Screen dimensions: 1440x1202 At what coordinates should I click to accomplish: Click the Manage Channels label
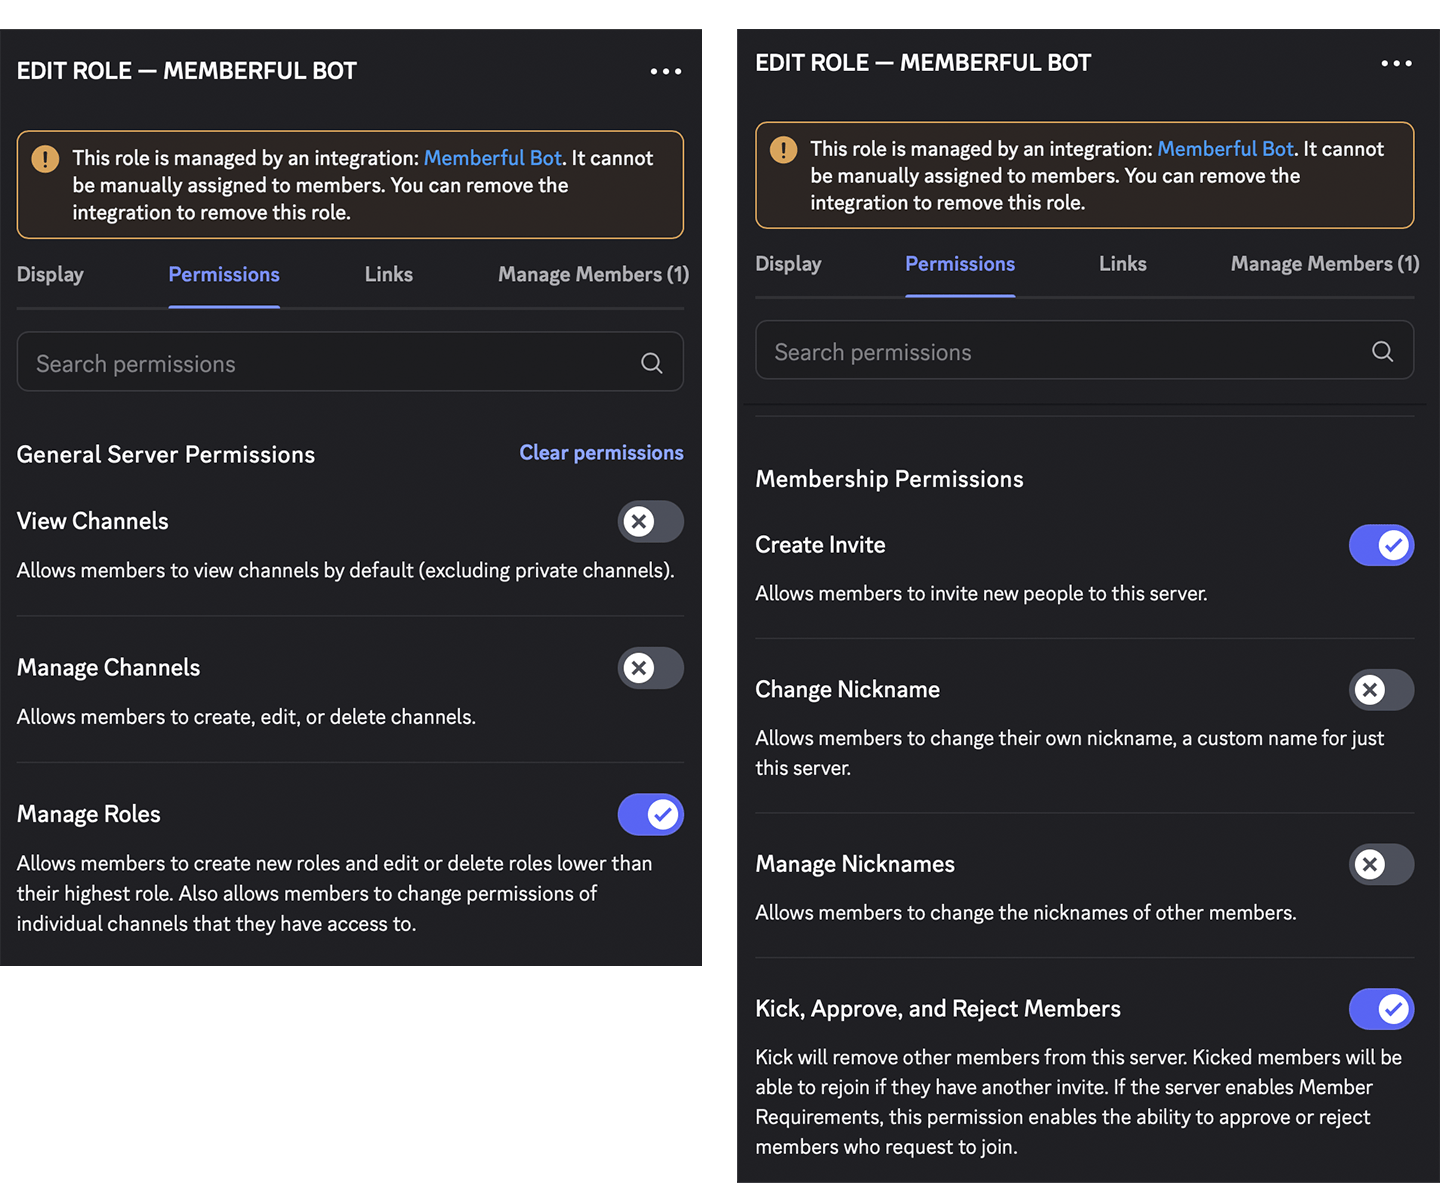coord(109,668)
